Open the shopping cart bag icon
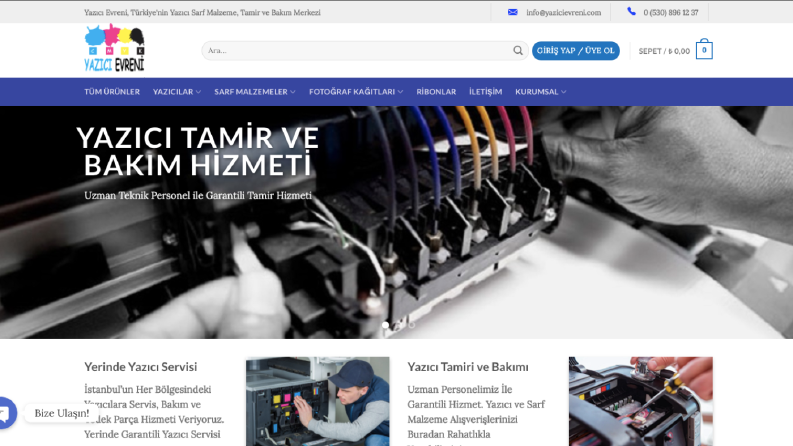This screenshot has height=446, width=793. coord(704,50)
